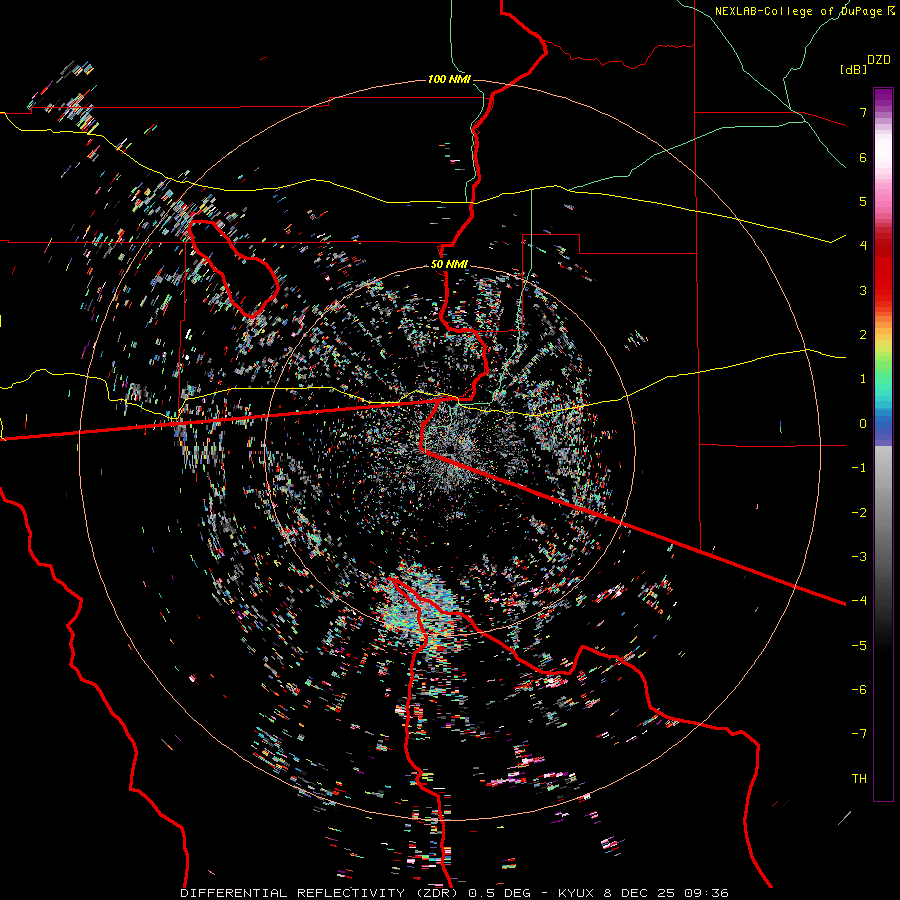Click the red lake-shaped outline northwest of radar
This screenshot has height=900, width=900.
tap(232, 267)
